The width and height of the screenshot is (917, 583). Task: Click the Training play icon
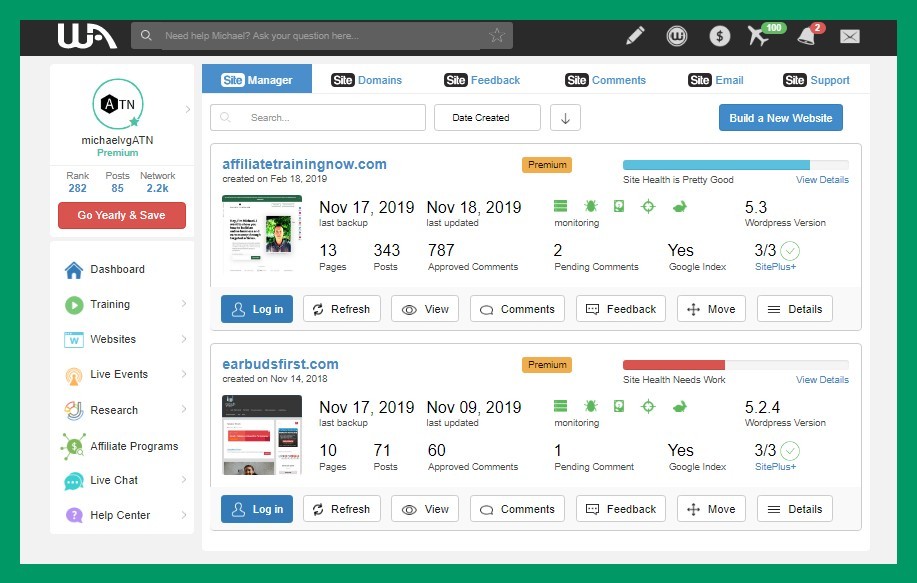click(x=74, y=305)
